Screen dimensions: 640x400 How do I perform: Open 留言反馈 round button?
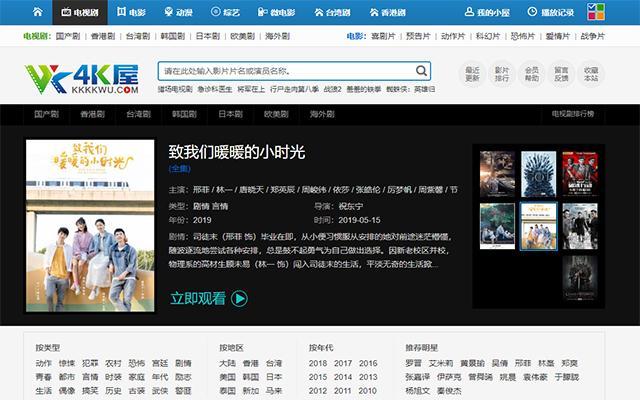tap(561, 74)
